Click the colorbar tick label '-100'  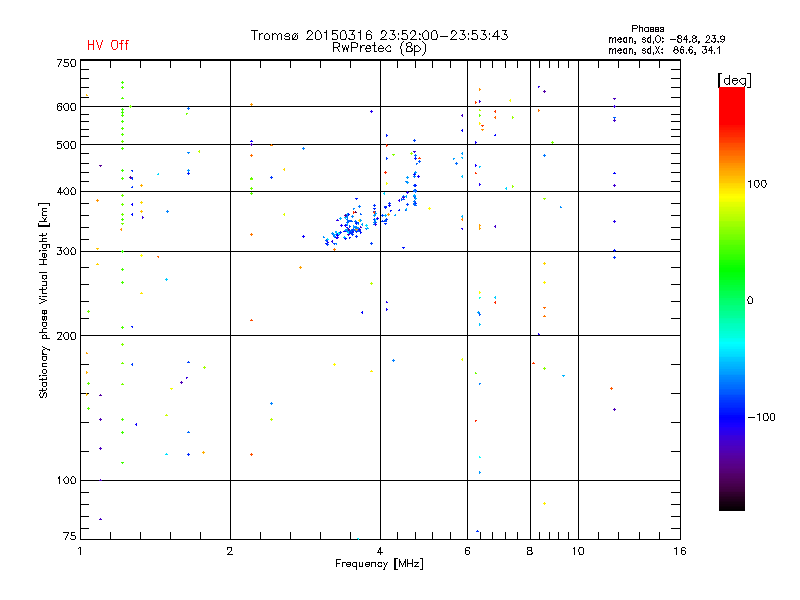pos(761,417)
